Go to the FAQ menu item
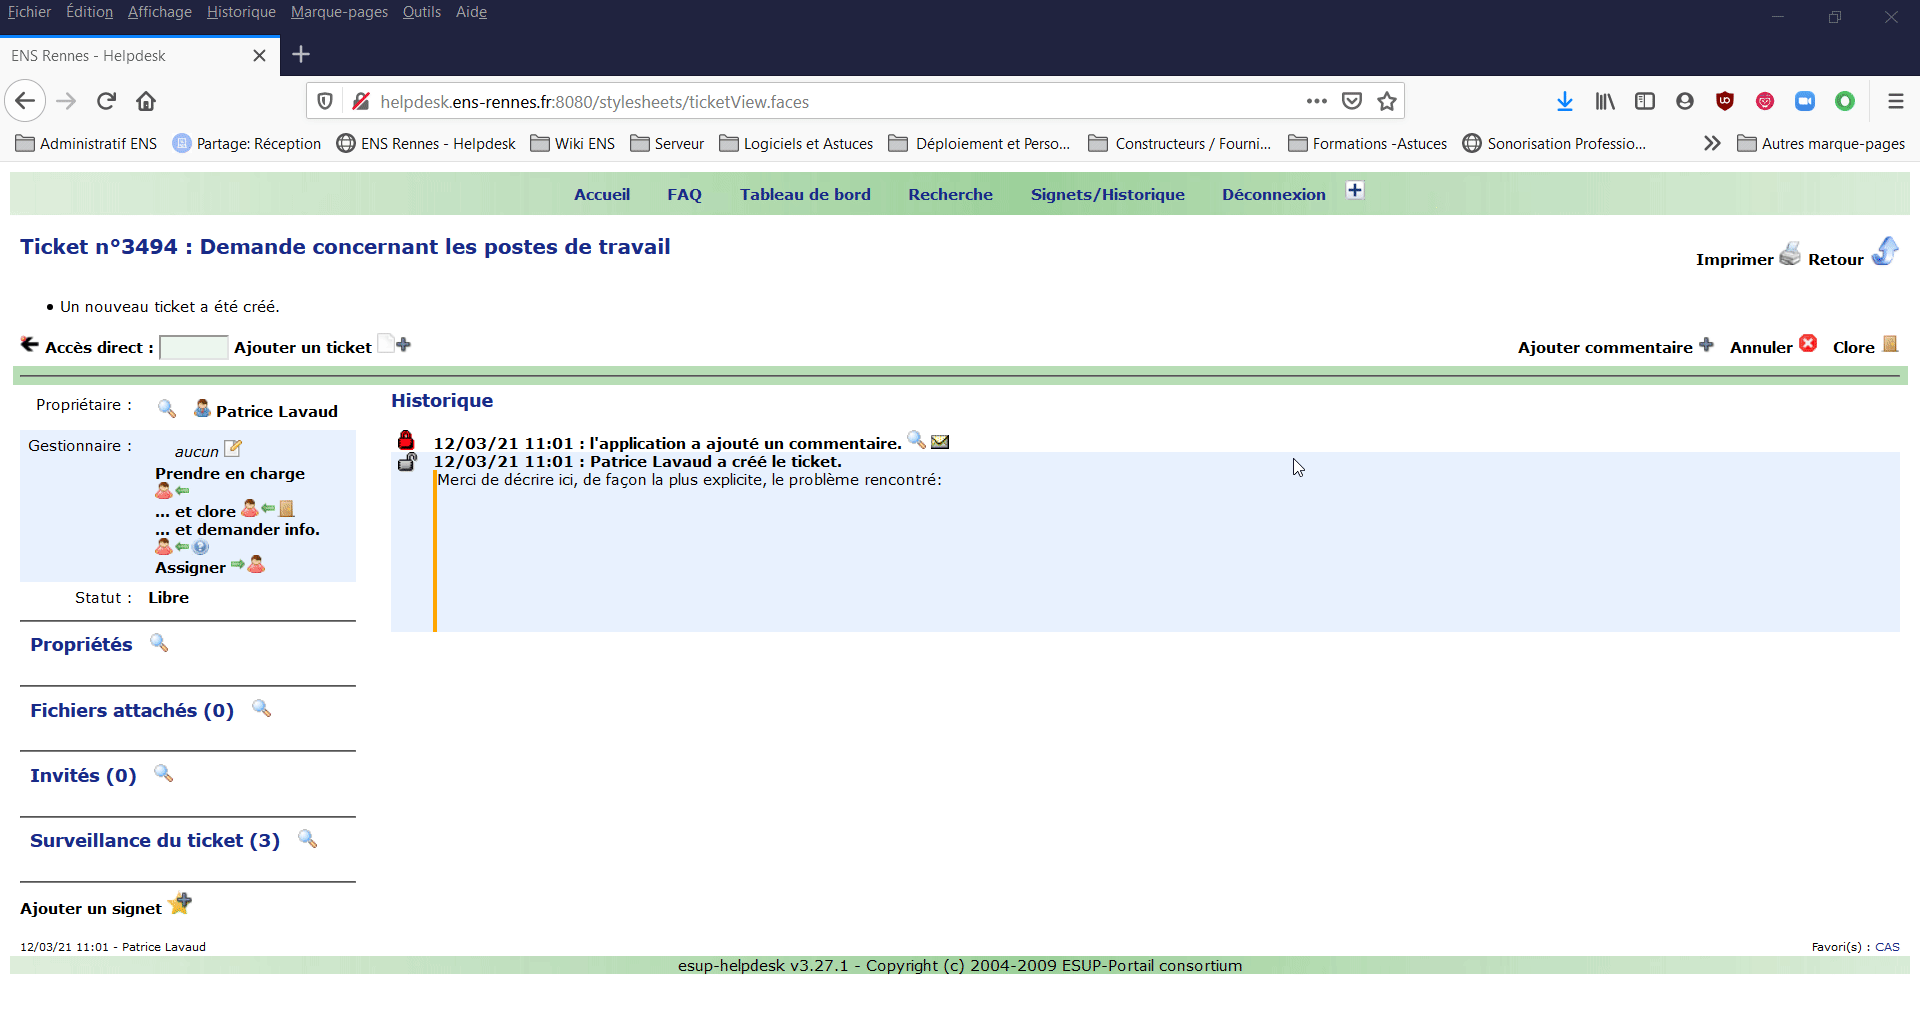This screenshot has width=1920, height=1030. [684, 195]
